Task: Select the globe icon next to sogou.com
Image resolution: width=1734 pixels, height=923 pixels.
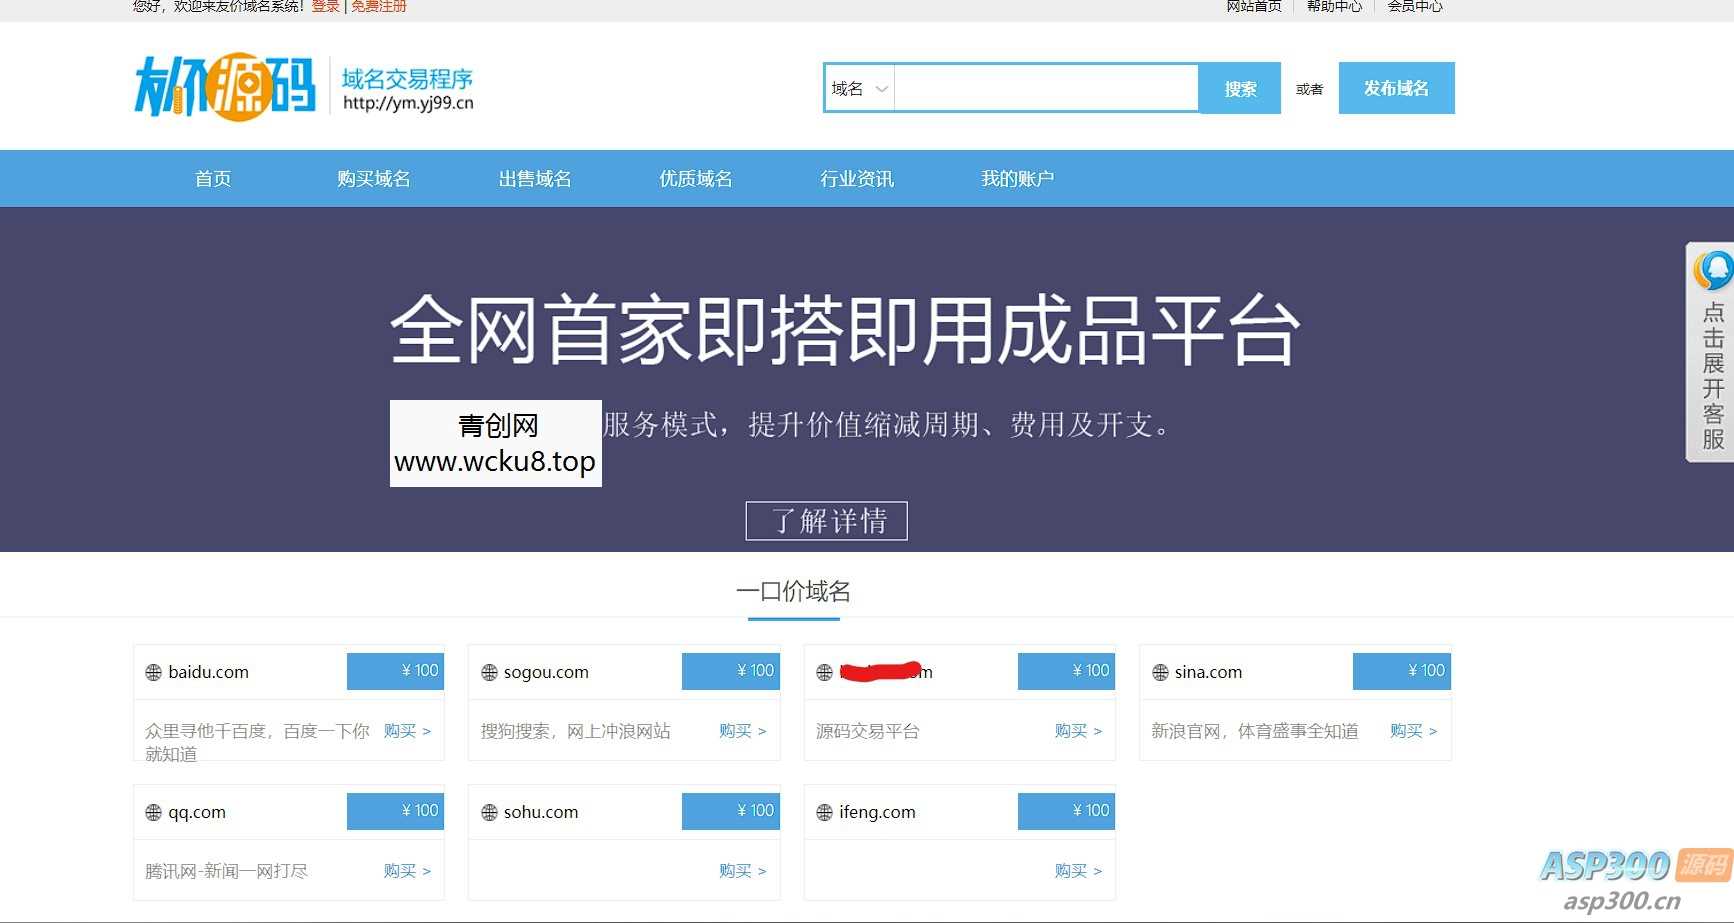Action: (489, 671)
